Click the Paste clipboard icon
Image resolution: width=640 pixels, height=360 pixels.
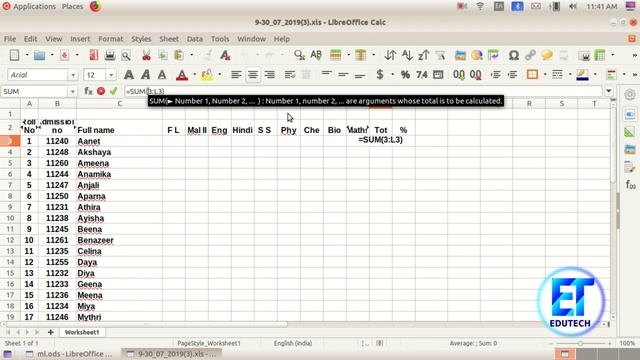(x=179, y=55)
